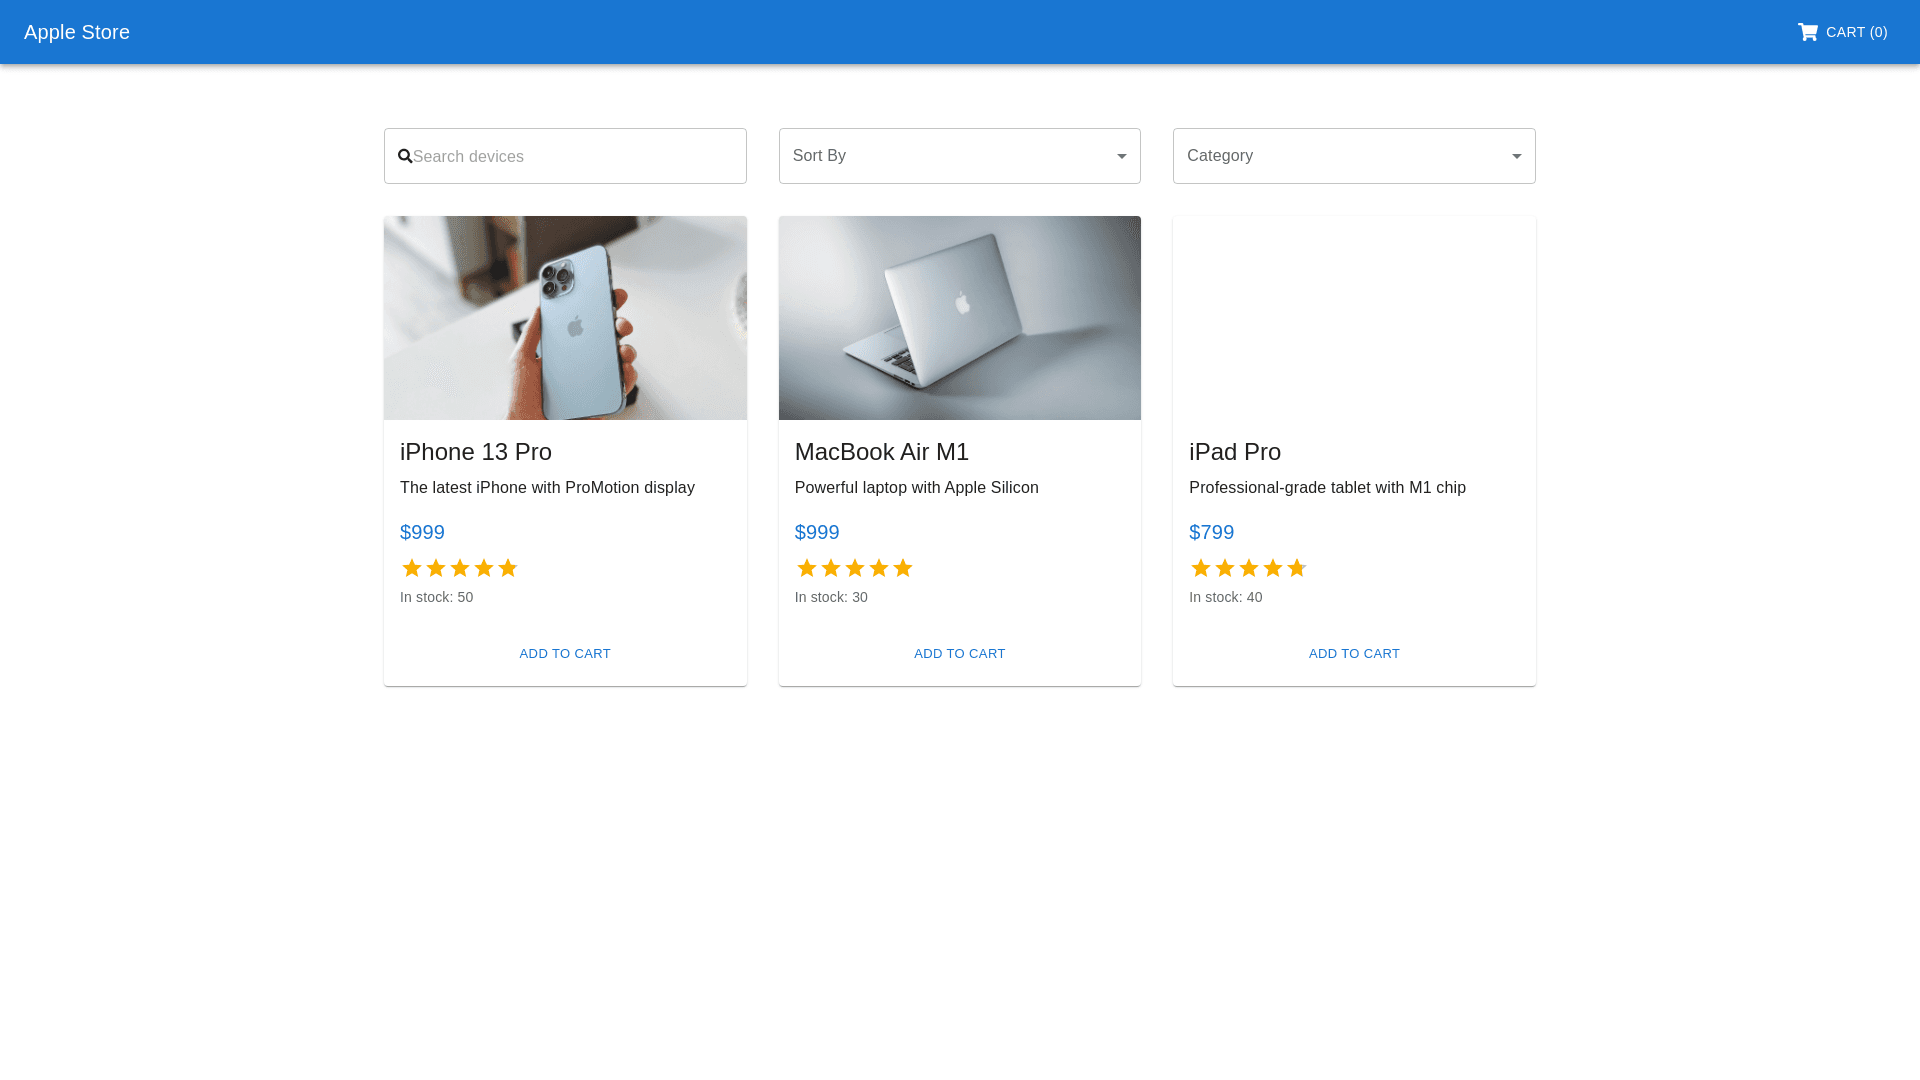Add iPad Pro to cart
The width and height of the screenshot is (1920, 1080).
1354,654
